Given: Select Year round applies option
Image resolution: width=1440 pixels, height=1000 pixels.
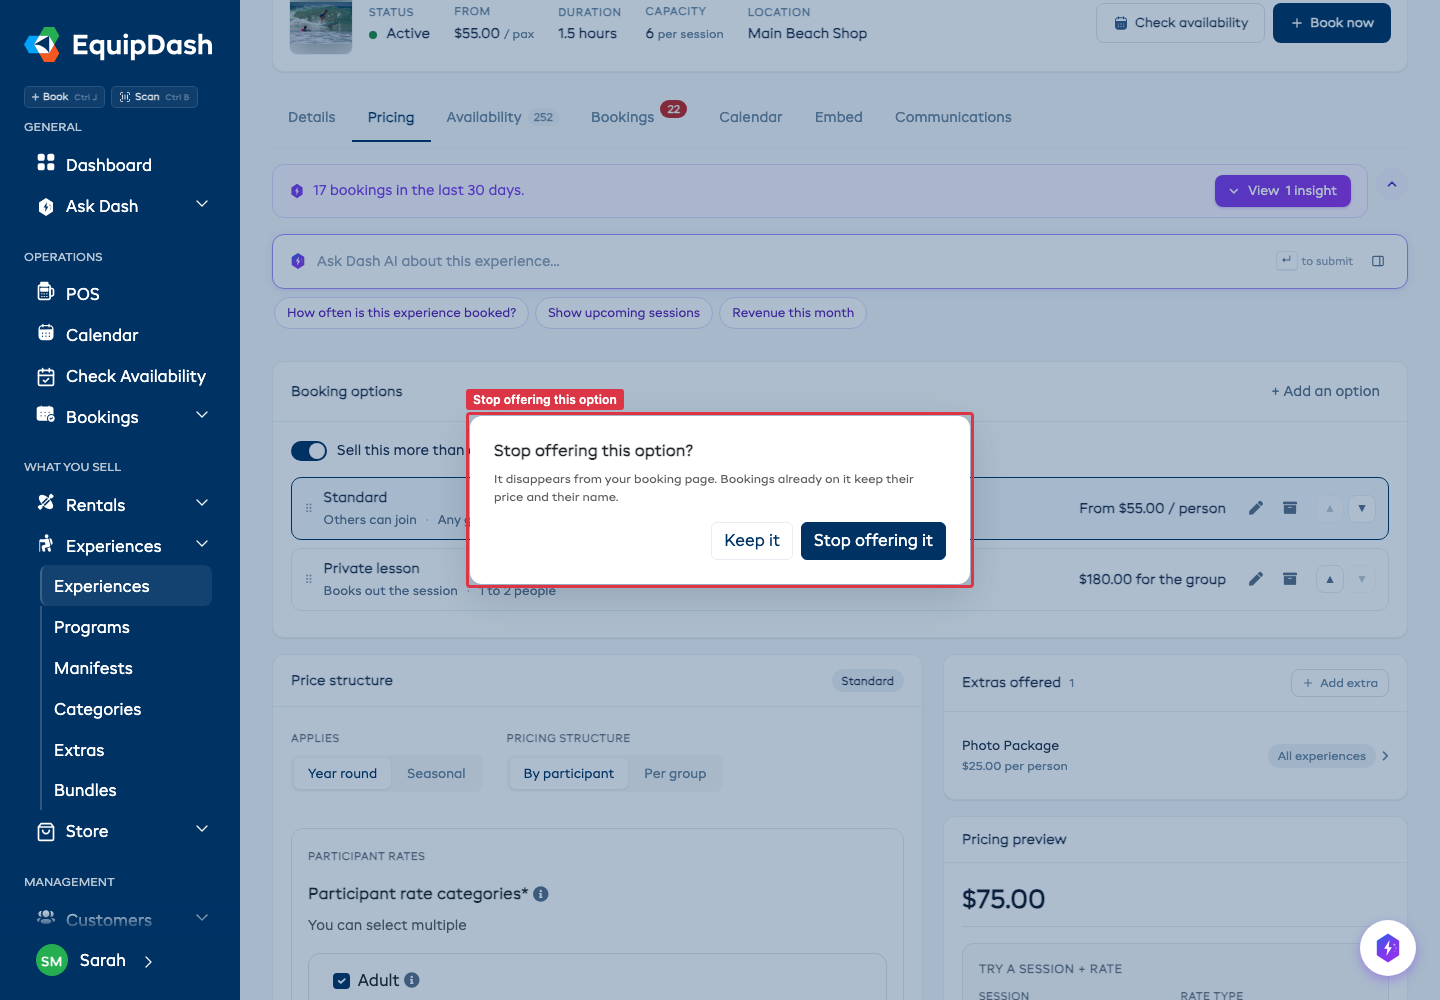Looking at the screenshot, I should click(342, 774).
